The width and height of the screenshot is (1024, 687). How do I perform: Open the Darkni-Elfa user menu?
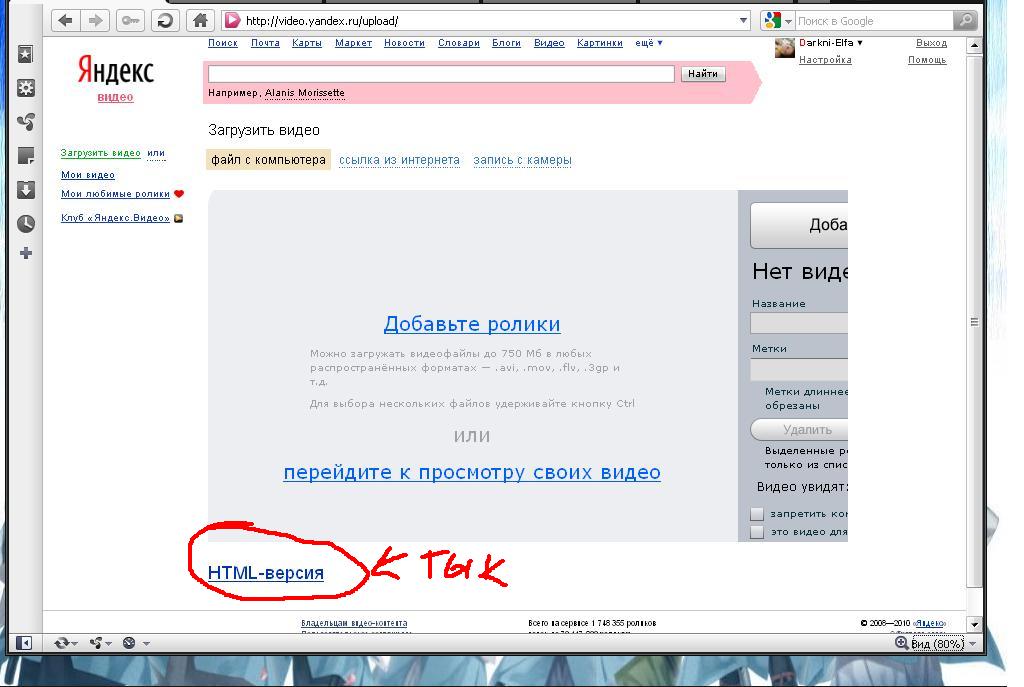point(831,42)
